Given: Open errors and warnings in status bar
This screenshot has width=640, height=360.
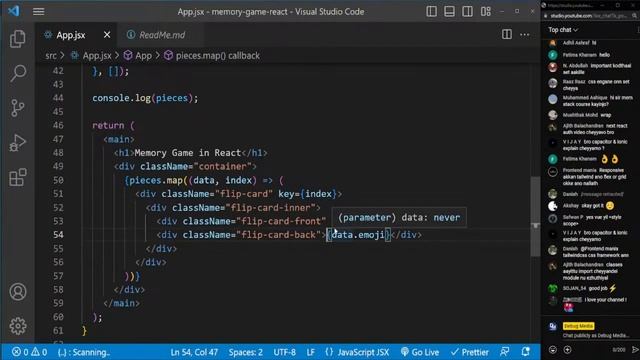Looking at the screenshot, I should tap(29, 352).
